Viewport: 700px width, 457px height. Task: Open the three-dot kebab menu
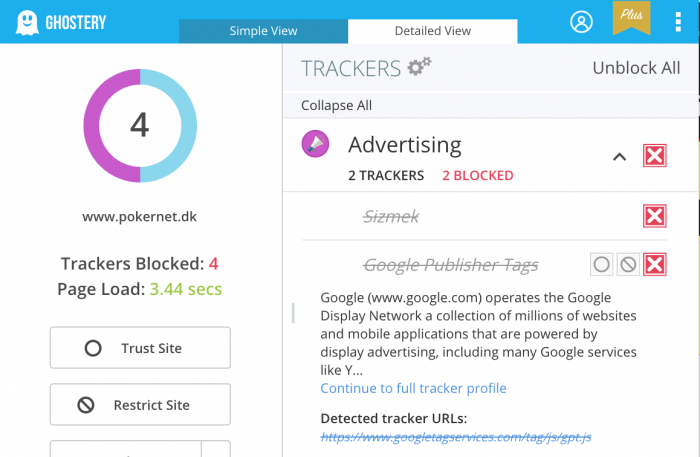point(678,22)
